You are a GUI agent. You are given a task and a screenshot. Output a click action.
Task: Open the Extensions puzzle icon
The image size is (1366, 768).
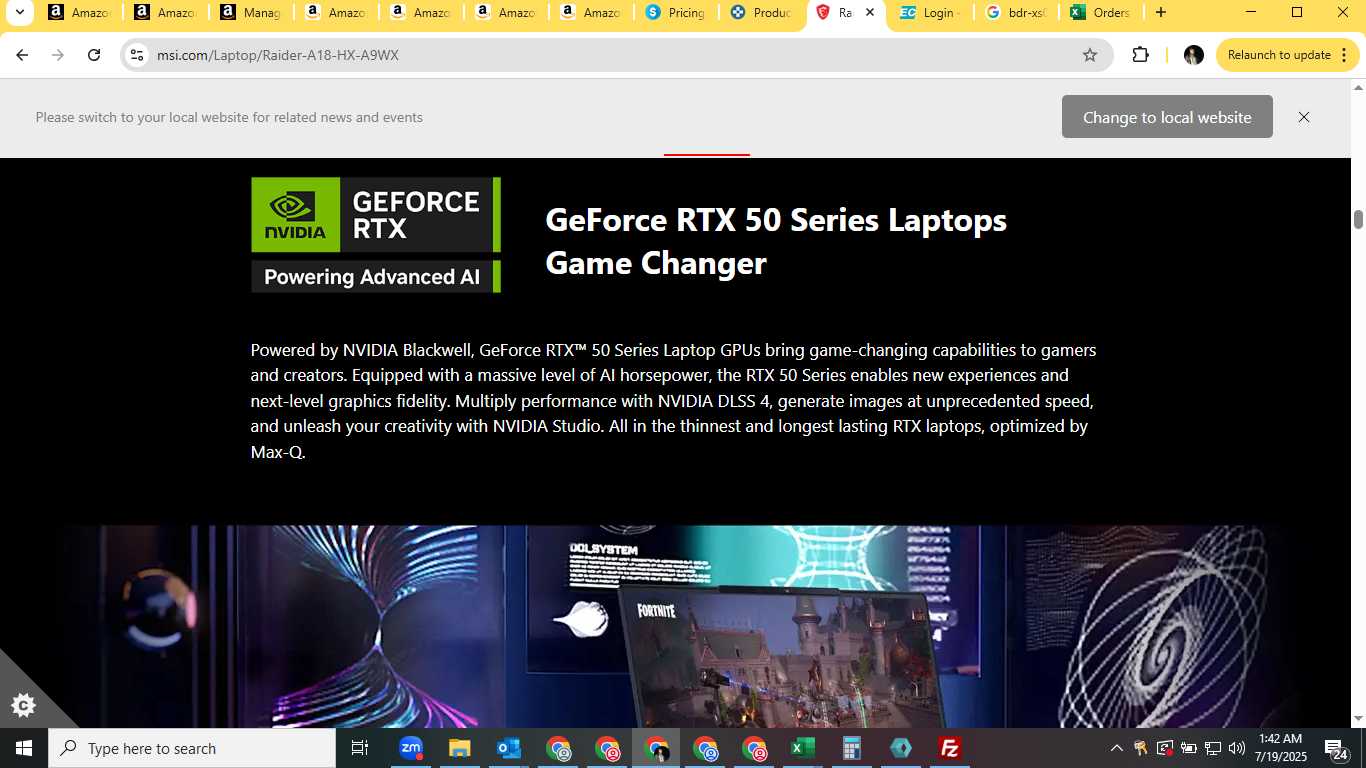click(x=1141, y=55)
